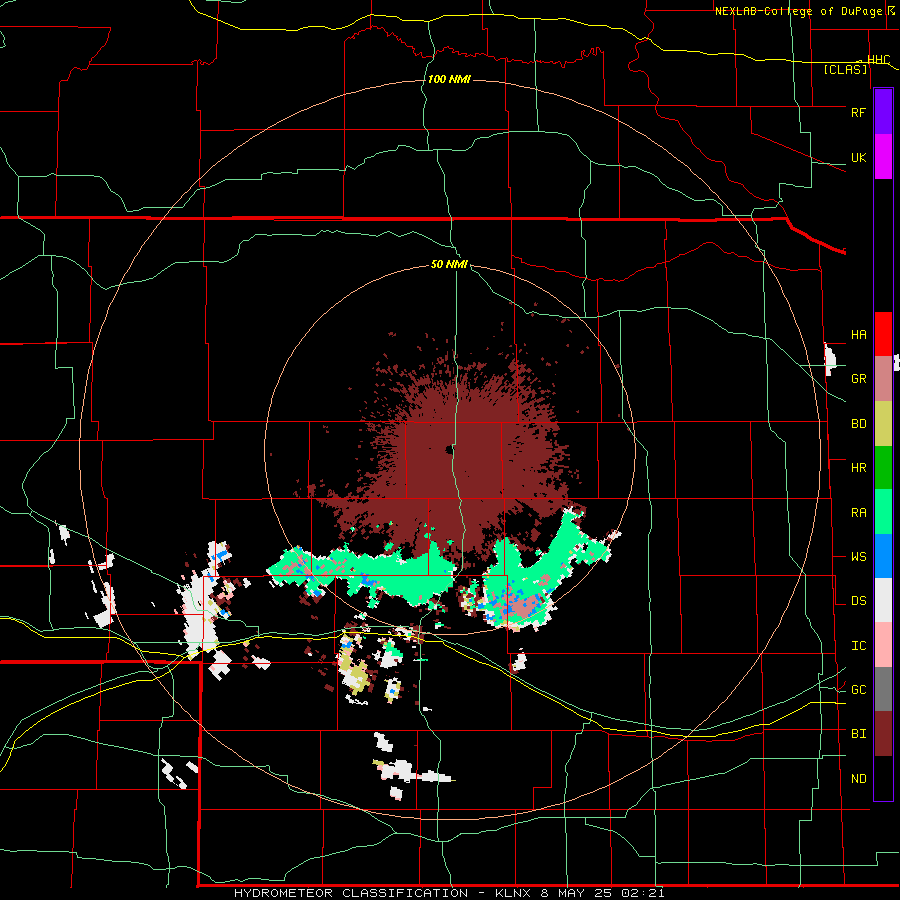Screen dimensions: 900x900
Task: Select the 'HA' hail label
Action: [x=858, y=334]
